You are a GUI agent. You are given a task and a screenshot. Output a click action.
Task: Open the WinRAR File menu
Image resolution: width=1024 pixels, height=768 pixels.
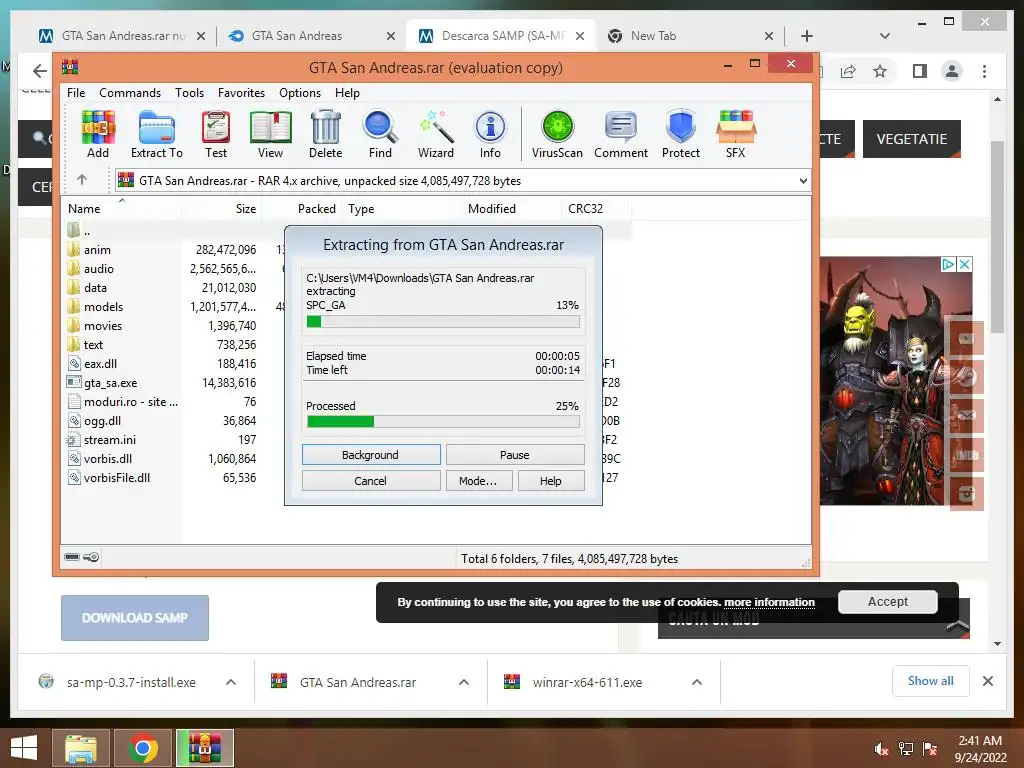(x=76, y=93)
